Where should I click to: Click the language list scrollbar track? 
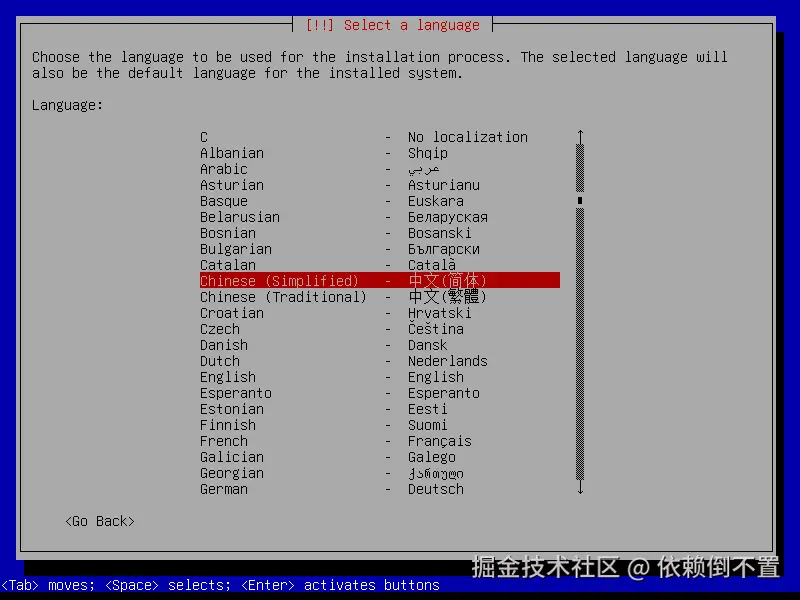[x=580, y=312]
